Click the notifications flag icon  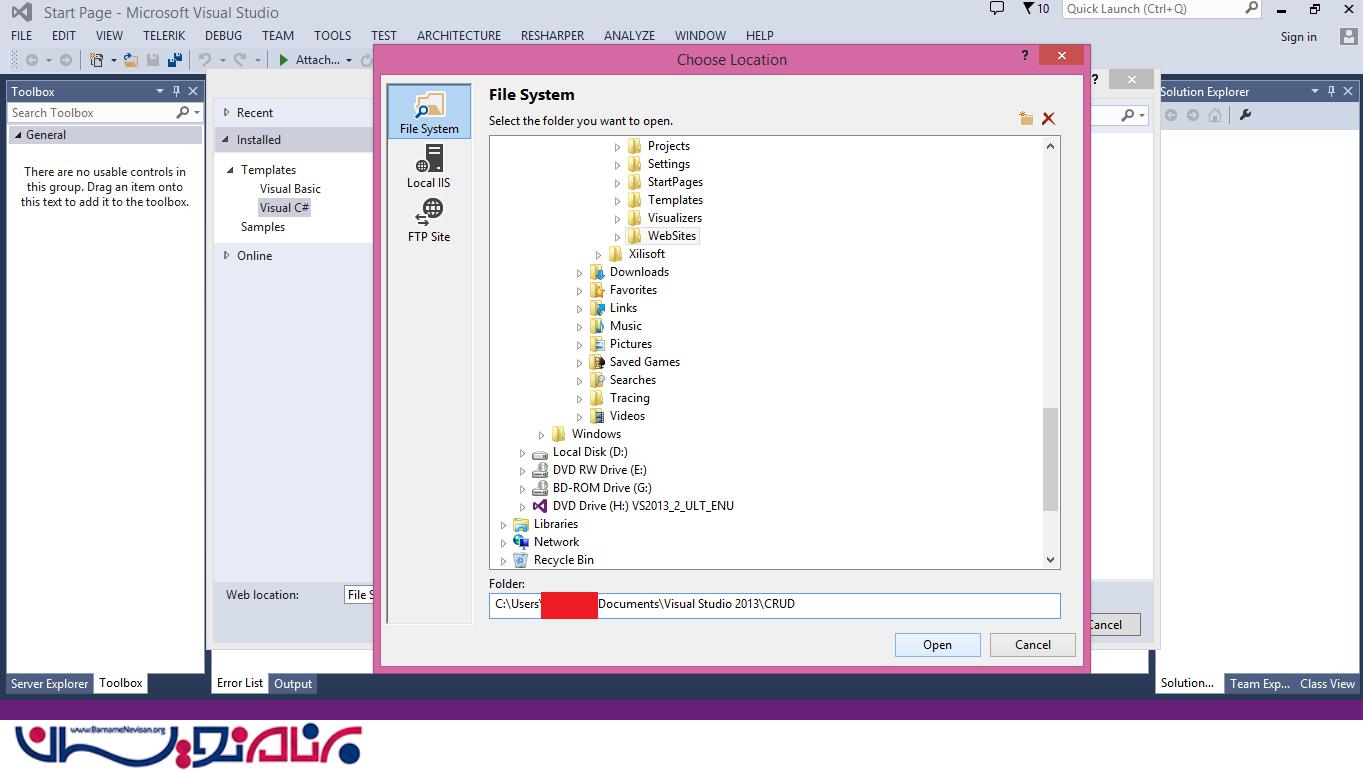tap(1028, 9)
